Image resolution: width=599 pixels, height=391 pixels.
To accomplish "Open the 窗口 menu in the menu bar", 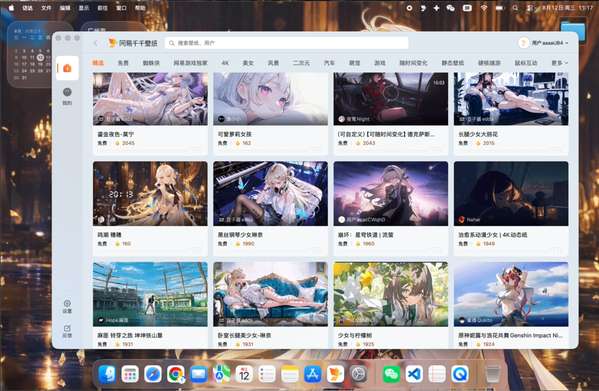I will pyautogui.click(x=121, y=8).
